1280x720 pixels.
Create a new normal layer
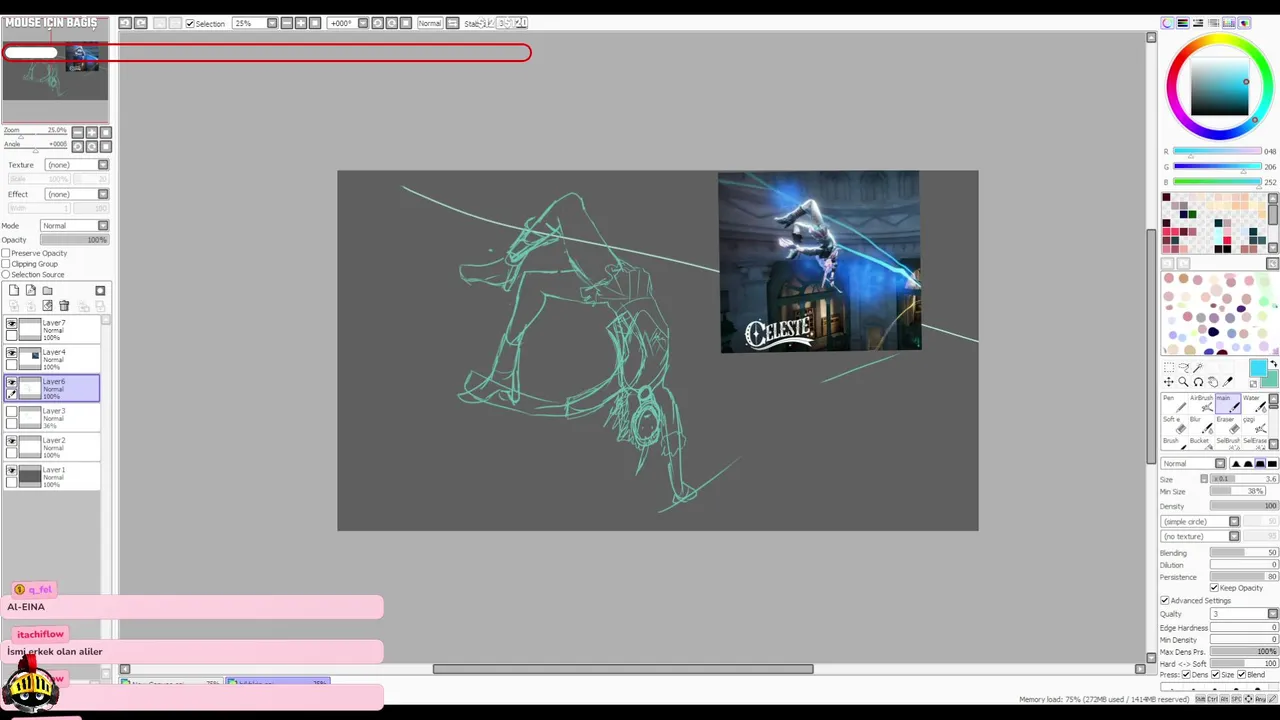click(x=14, y=291)
